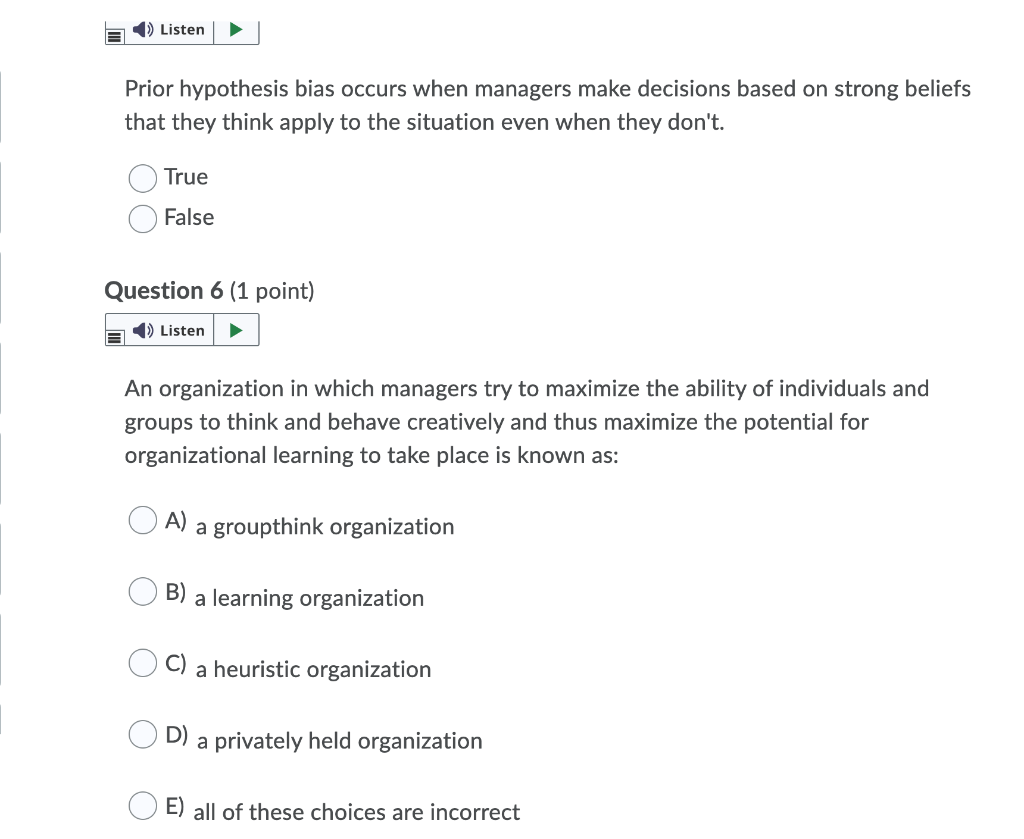Screen dimensions: 1024x839
Task: Select the True radio button
Action: pyautogui.click(x=142, y=178)
